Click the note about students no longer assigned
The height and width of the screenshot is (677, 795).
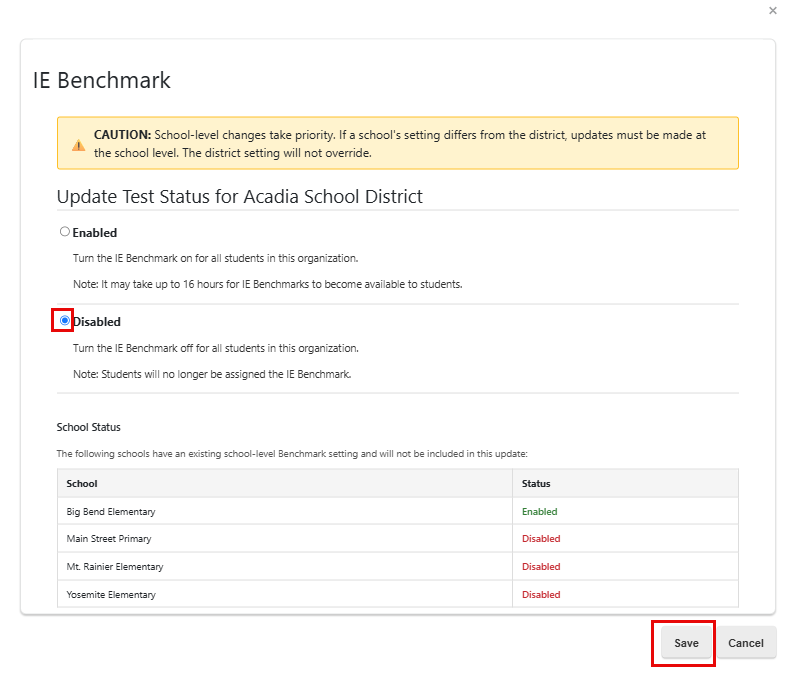[x=212, y=374]
